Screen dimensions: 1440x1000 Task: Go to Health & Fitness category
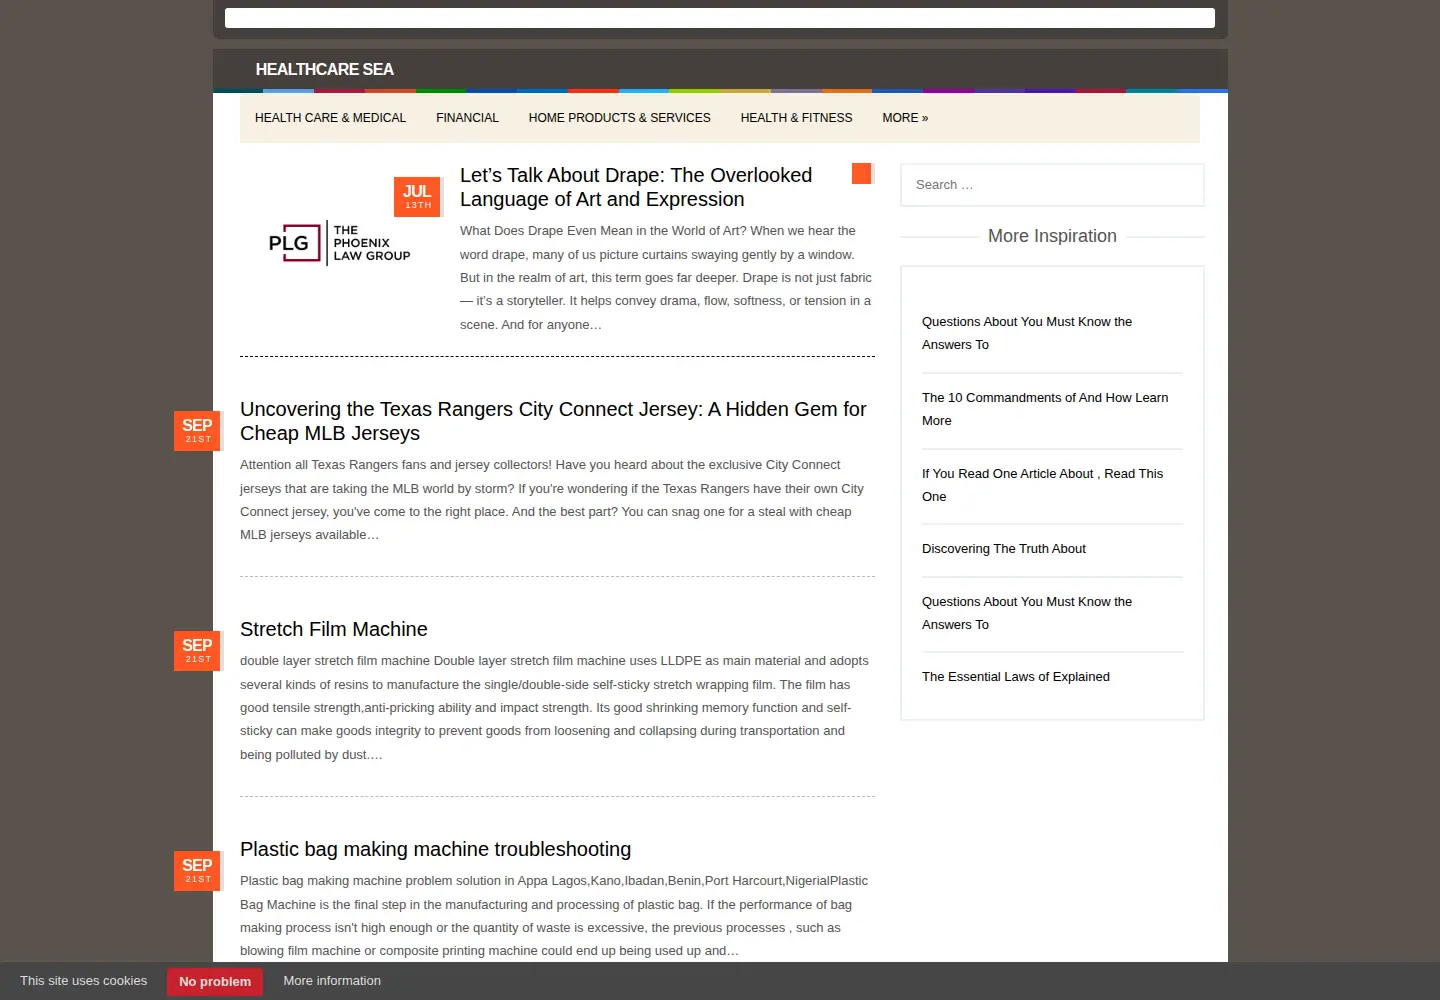point(797,118)
